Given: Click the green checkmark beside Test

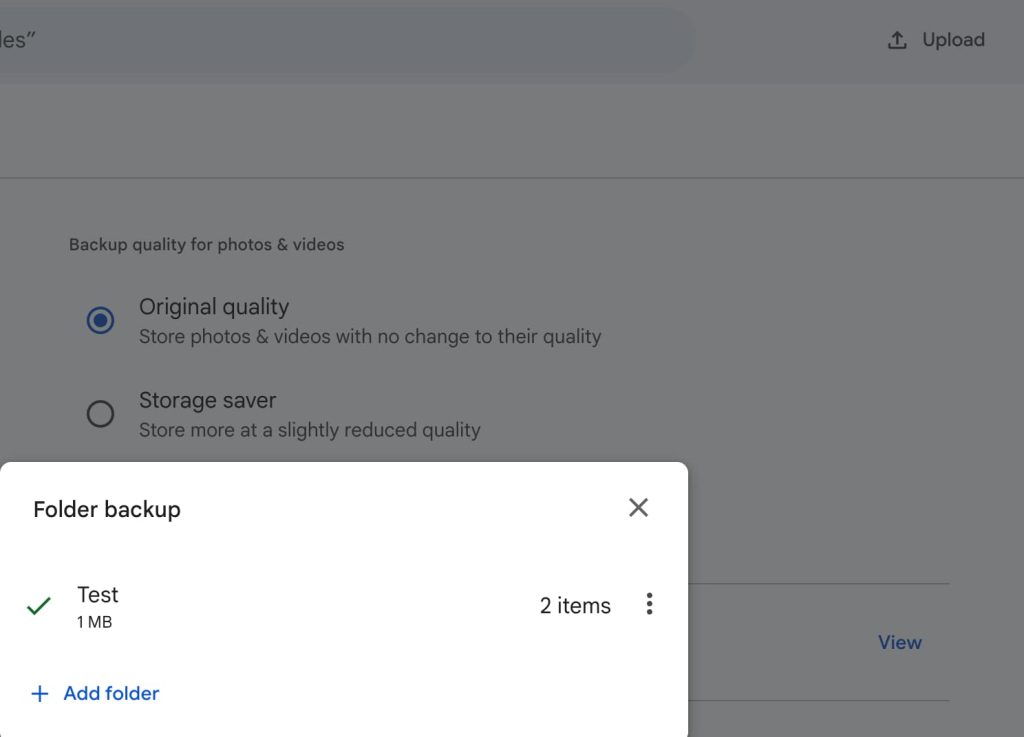Looking at the screenshot, I should [39, 606].
